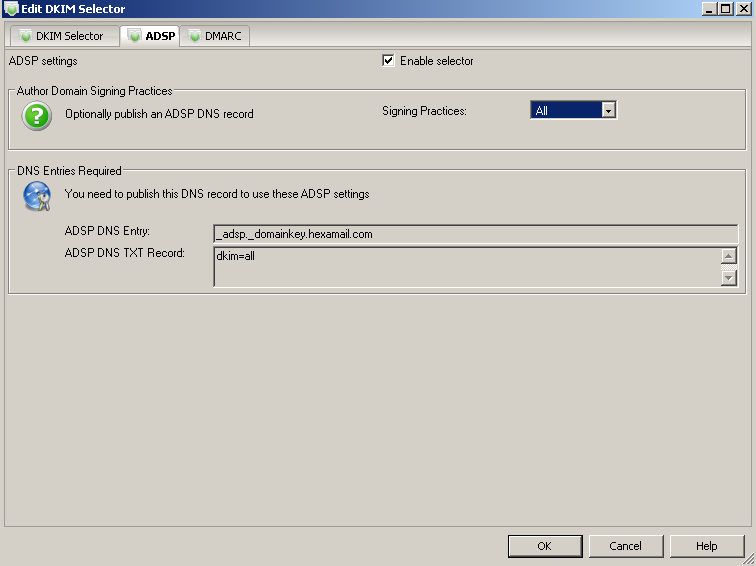This screenshot has height=566, width=756.
Task: Open Help for this dialog
Action: click(x=706, y=546)
